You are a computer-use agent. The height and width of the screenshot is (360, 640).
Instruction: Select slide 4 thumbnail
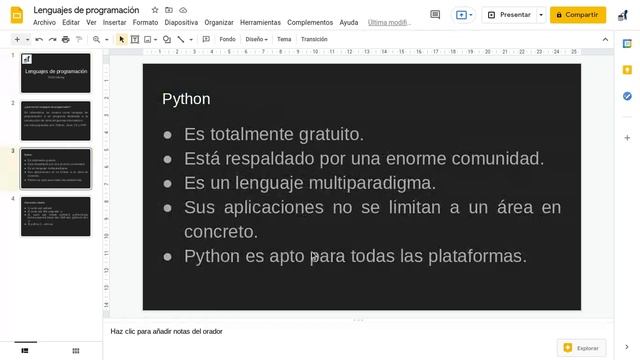56,216
